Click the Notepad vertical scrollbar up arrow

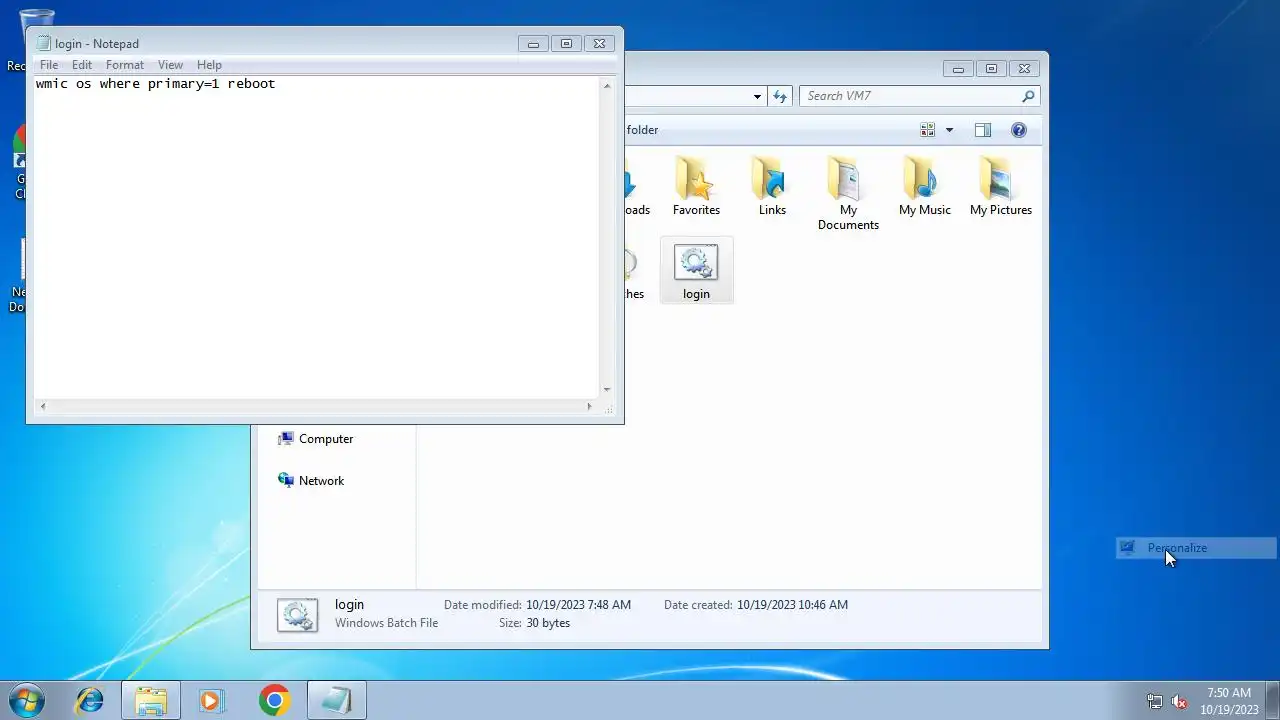(x=606, y=86)
